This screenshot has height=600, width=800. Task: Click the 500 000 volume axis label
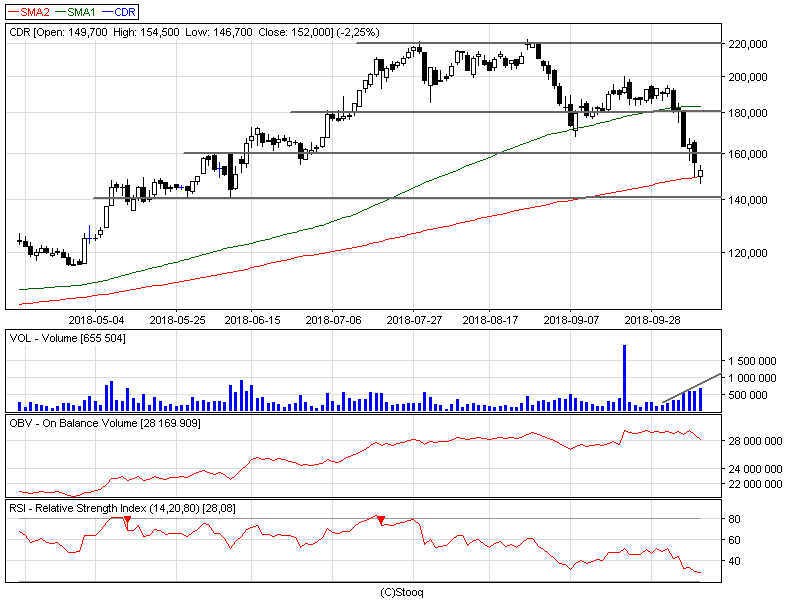click(748, 395)
